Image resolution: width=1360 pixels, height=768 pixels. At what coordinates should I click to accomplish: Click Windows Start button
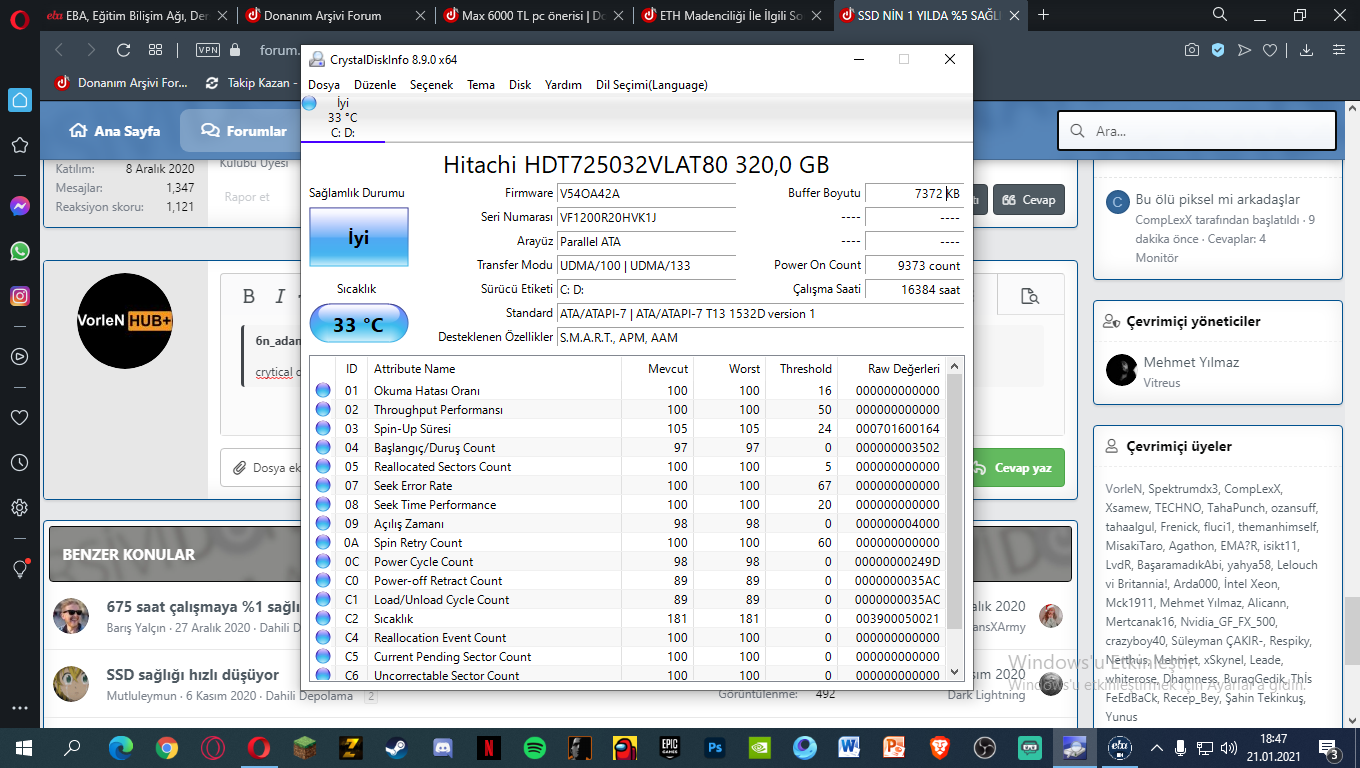[23, 747]
